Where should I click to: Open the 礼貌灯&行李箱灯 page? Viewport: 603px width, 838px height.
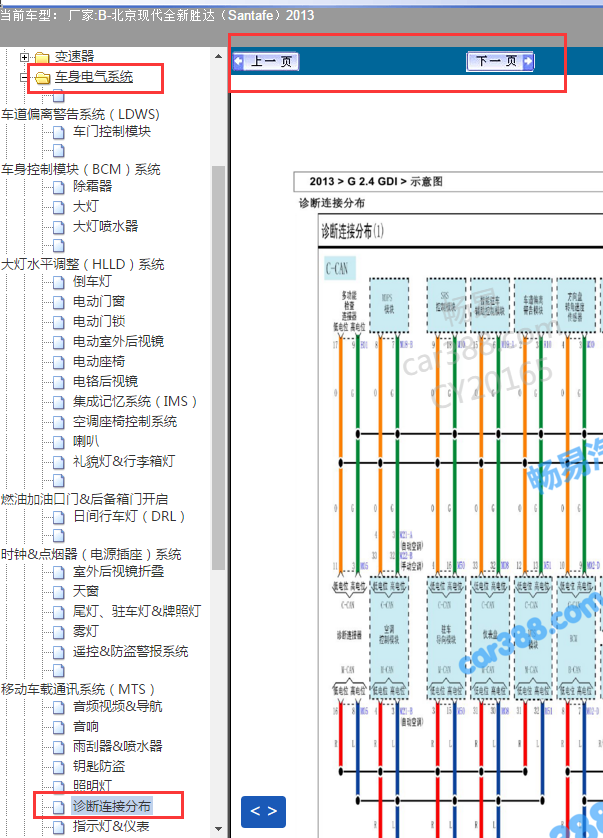coord(123,461)
